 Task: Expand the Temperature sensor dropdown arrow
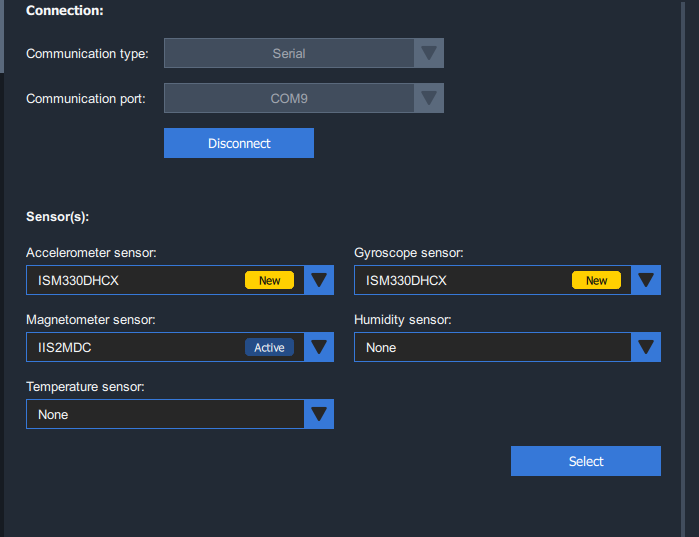(319, 414)
